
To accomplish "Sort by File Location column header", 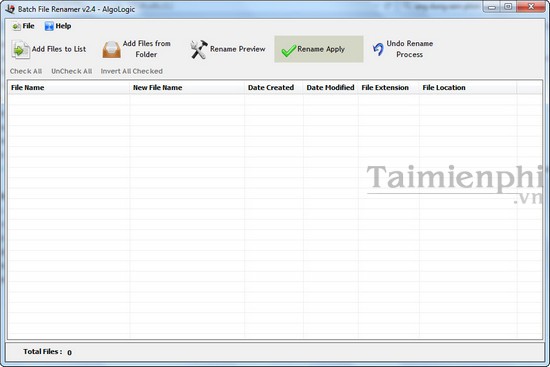I will [468, 88].
